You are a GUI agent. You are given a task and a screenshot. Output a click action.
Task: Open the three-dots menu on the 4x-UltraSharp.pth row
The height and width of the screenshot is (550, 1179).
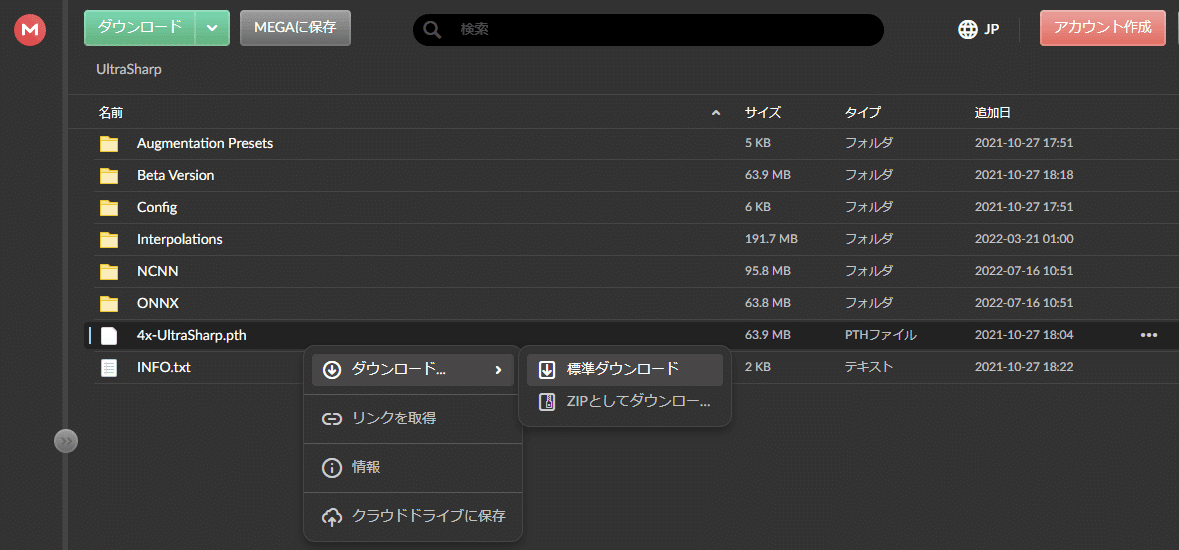(1148, 336)
